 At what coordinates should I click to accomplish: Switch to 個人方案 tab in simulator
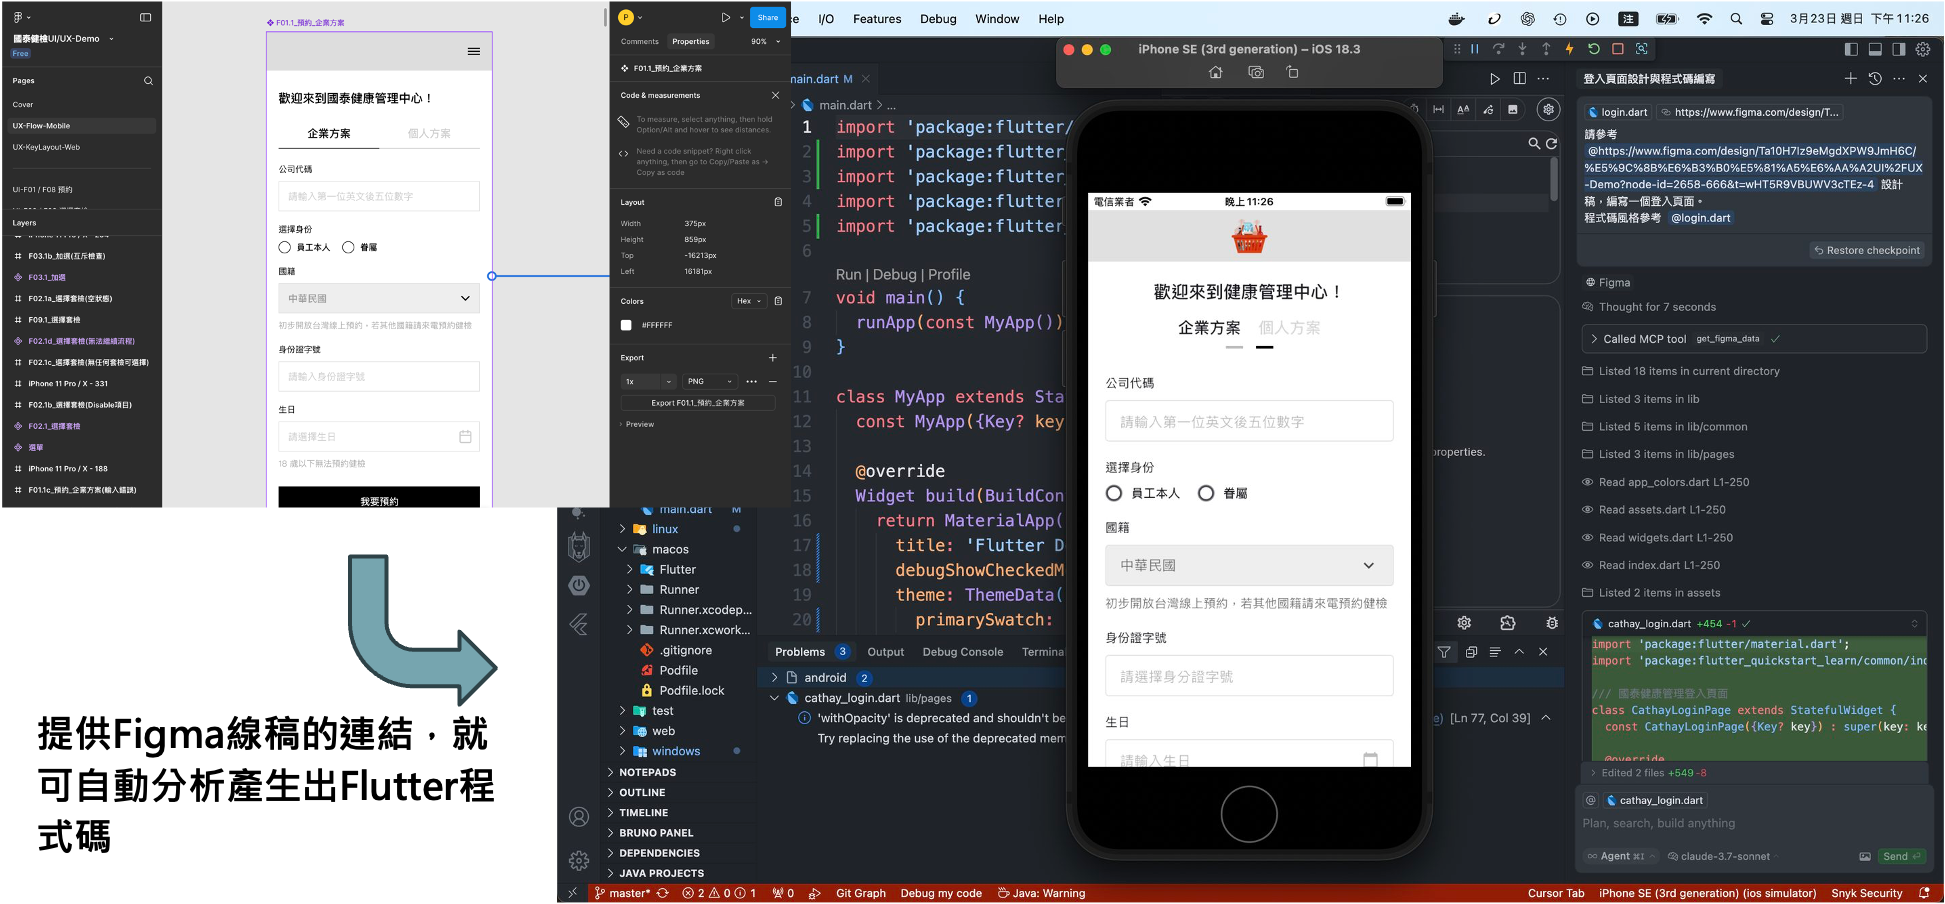(1289, 328)
